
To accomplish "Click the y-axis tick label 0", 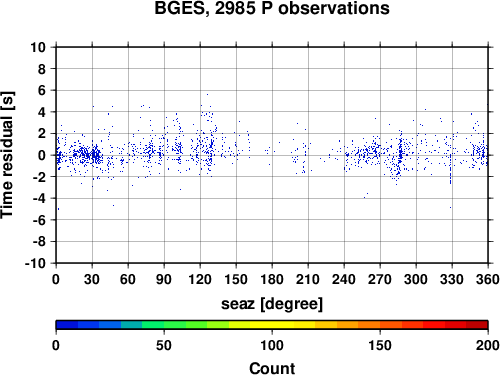I will pos(42,155).
